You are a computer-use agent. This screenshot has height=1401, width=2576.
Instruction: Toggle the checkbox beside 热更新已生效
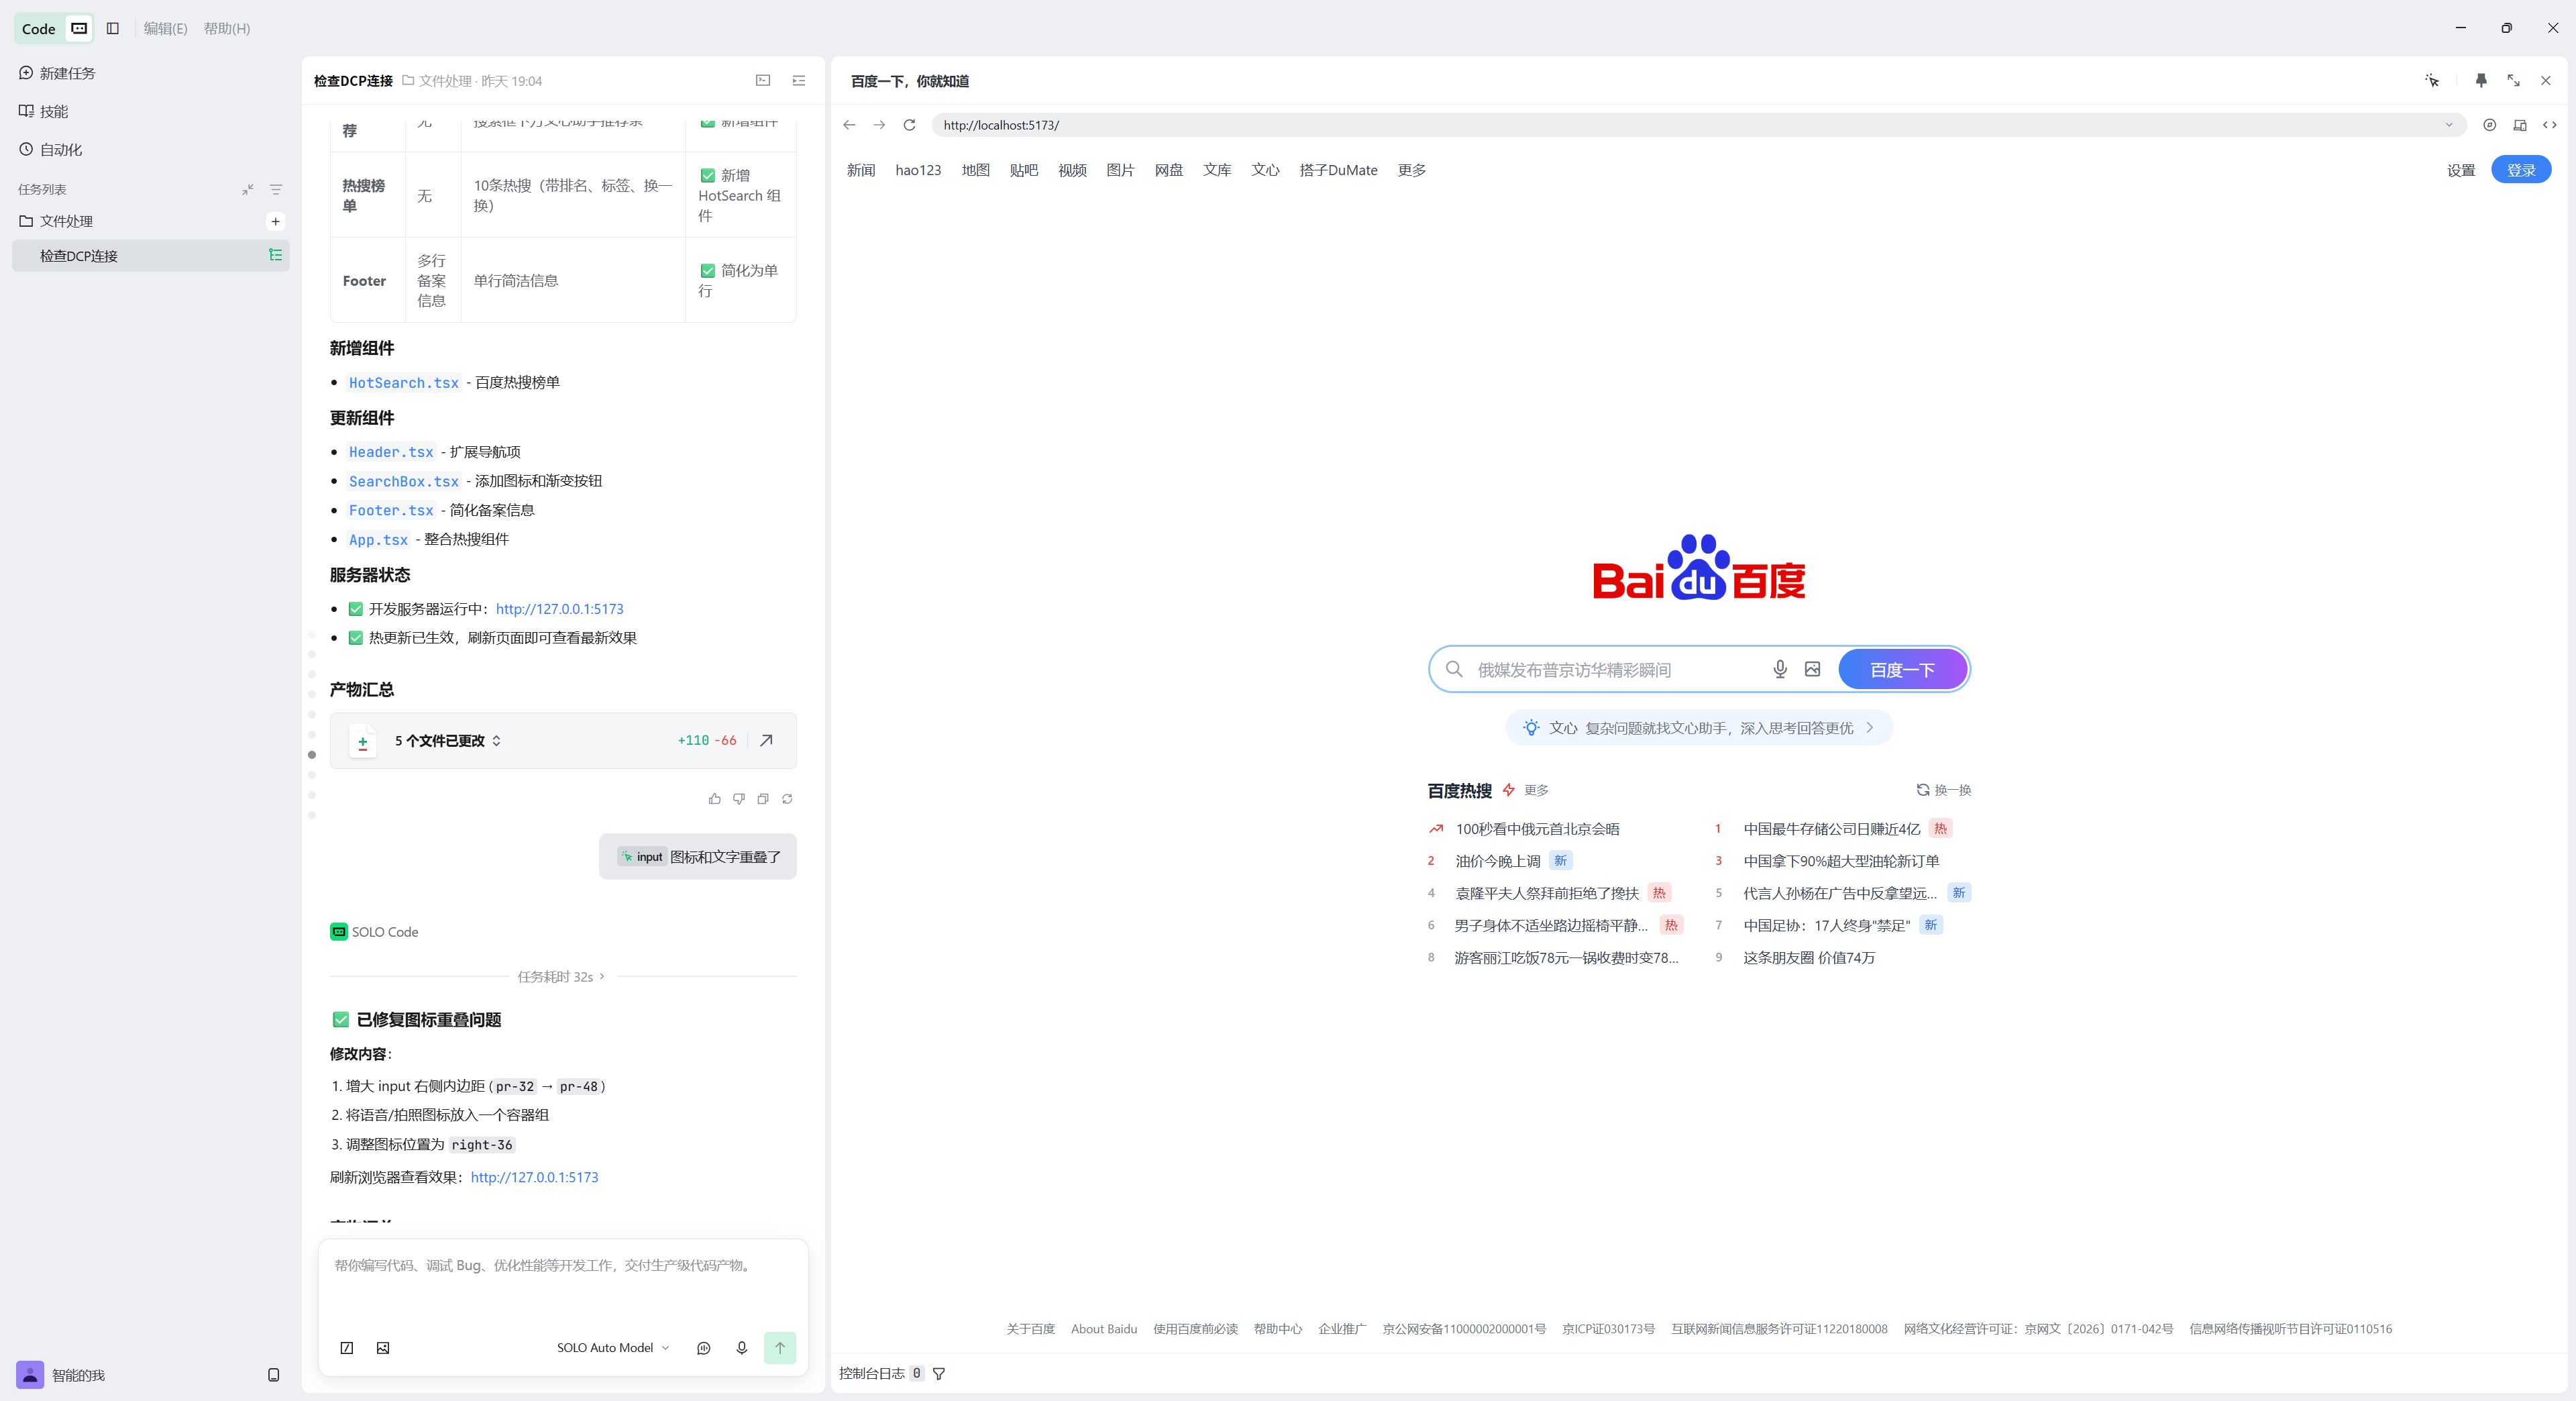pos(355,637)
